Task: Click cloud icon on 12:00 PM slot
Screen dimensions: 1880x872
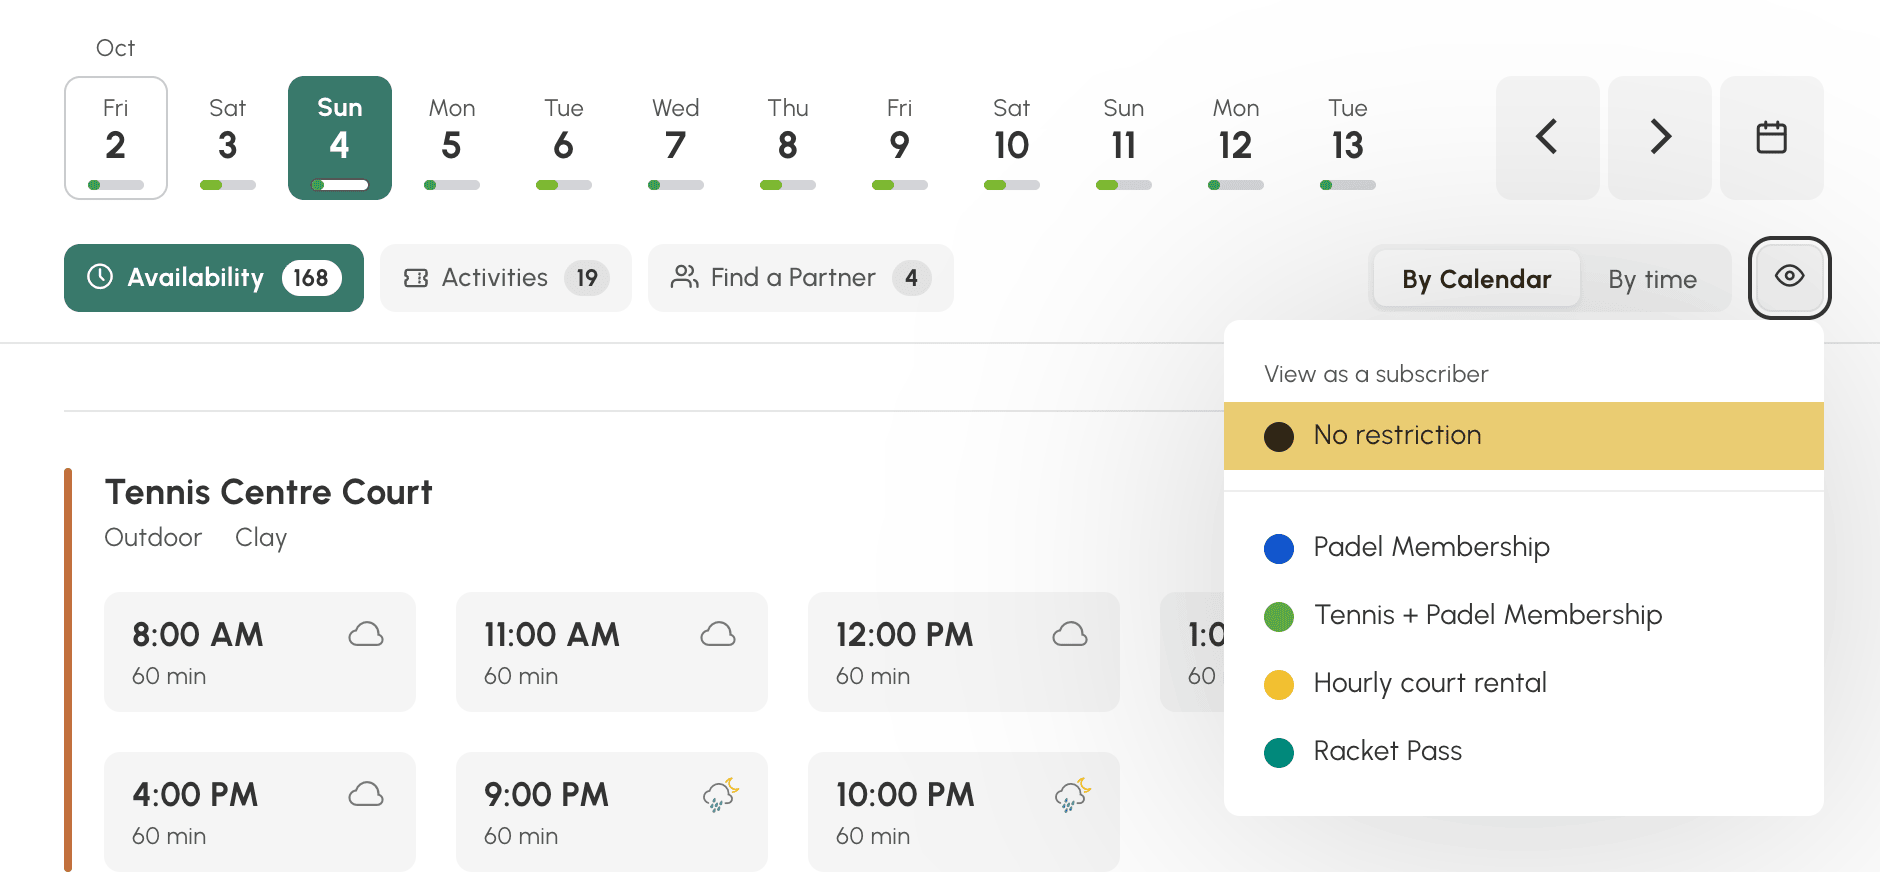Action: pos(1070,634)
